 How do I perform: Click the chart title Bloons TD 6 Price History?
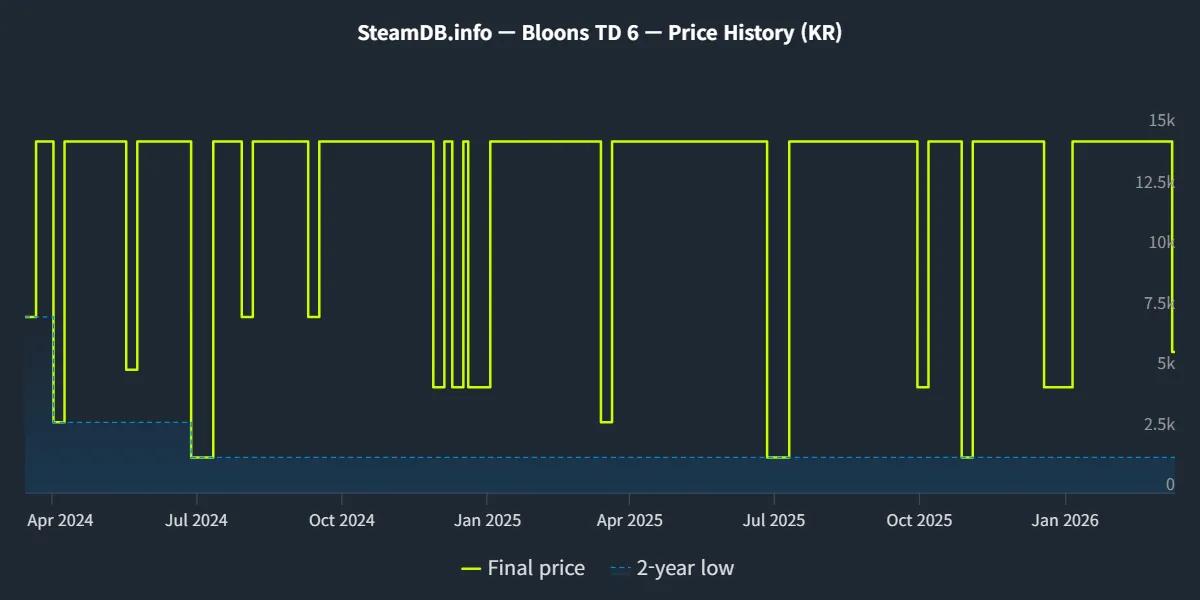600,33
